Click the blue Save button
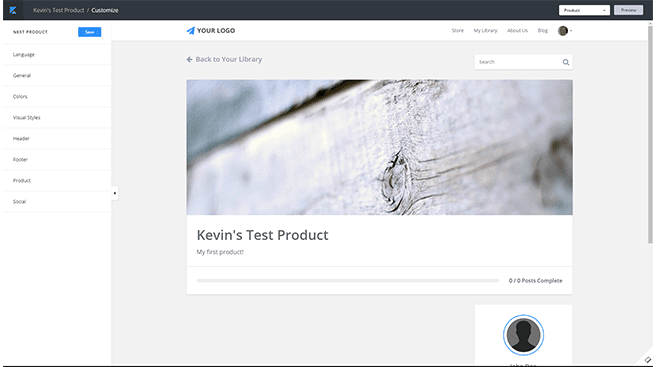Image resolution: width=656 pixels, height=367 pixels. point(90,32)
